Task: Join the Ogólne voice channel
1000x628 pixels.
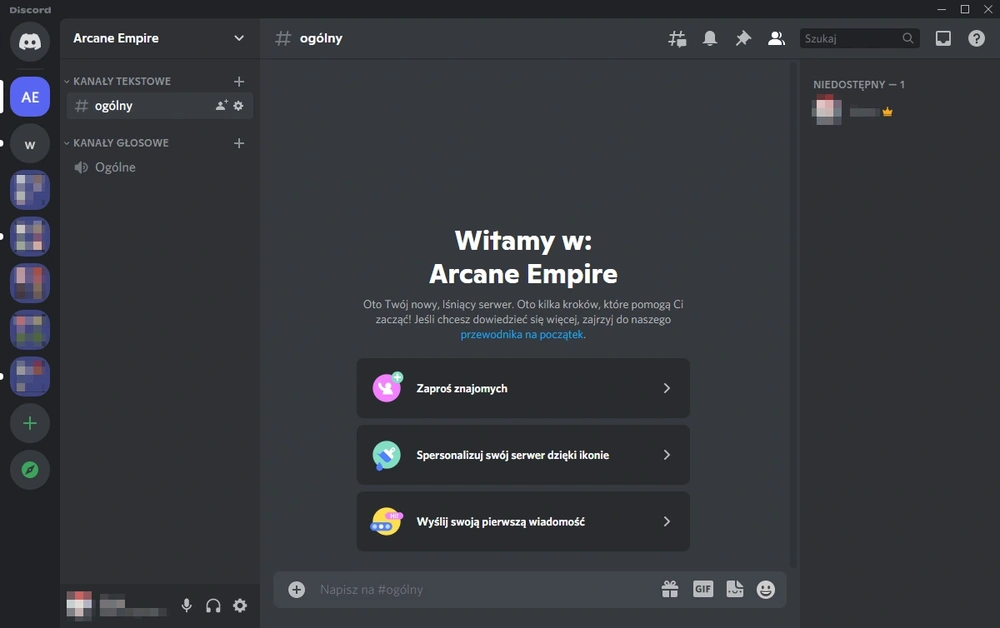Action: point(159,167)
